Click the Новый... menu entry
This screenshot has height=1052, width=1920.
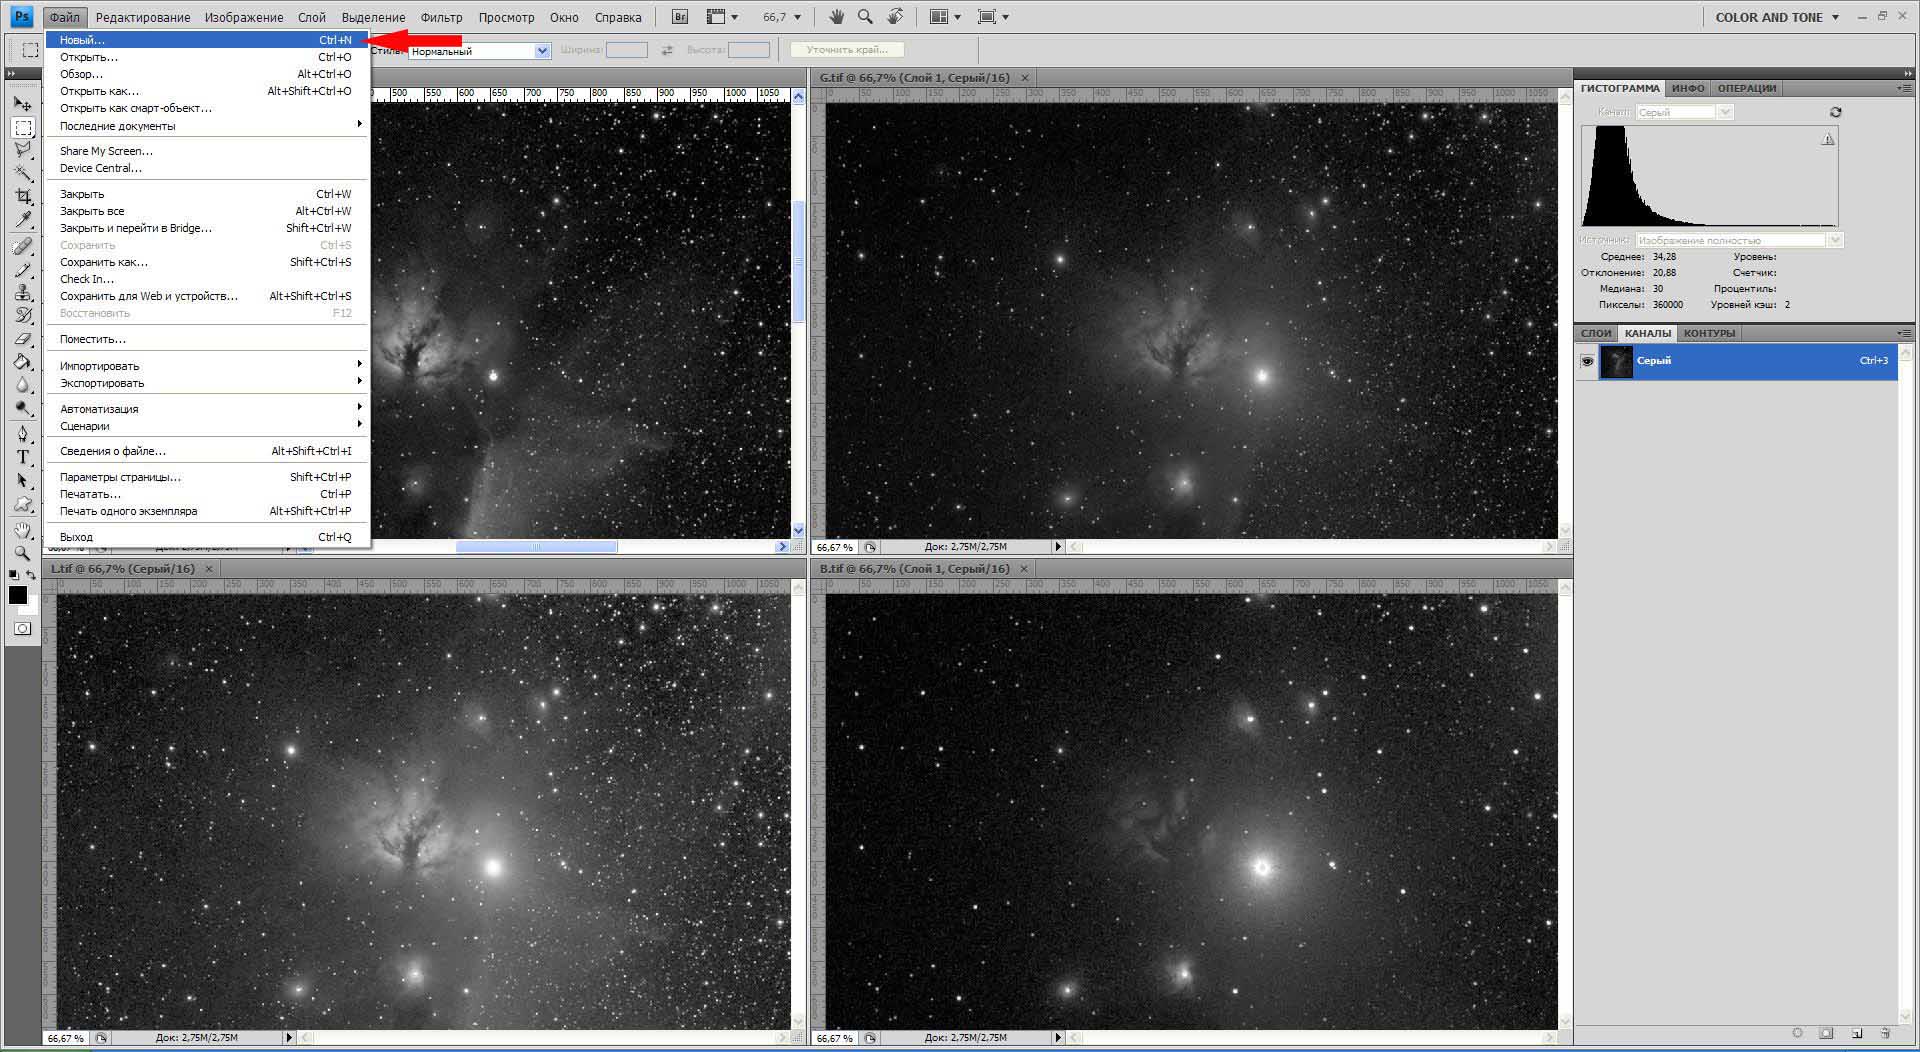(x=83, y=40)
